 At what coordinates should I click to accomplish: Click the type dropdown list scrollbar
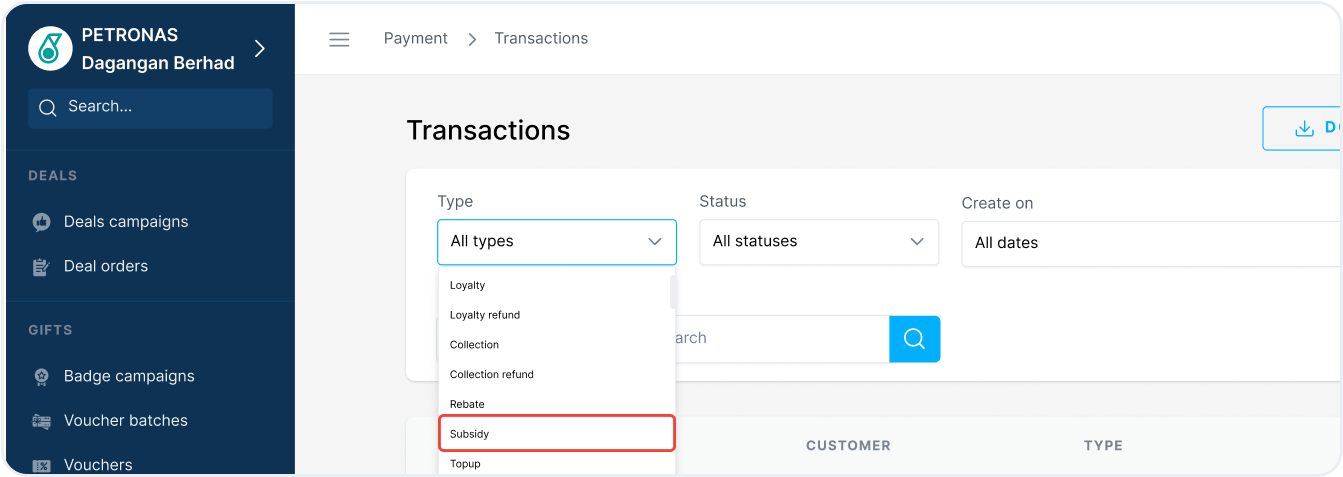point(672,292)
